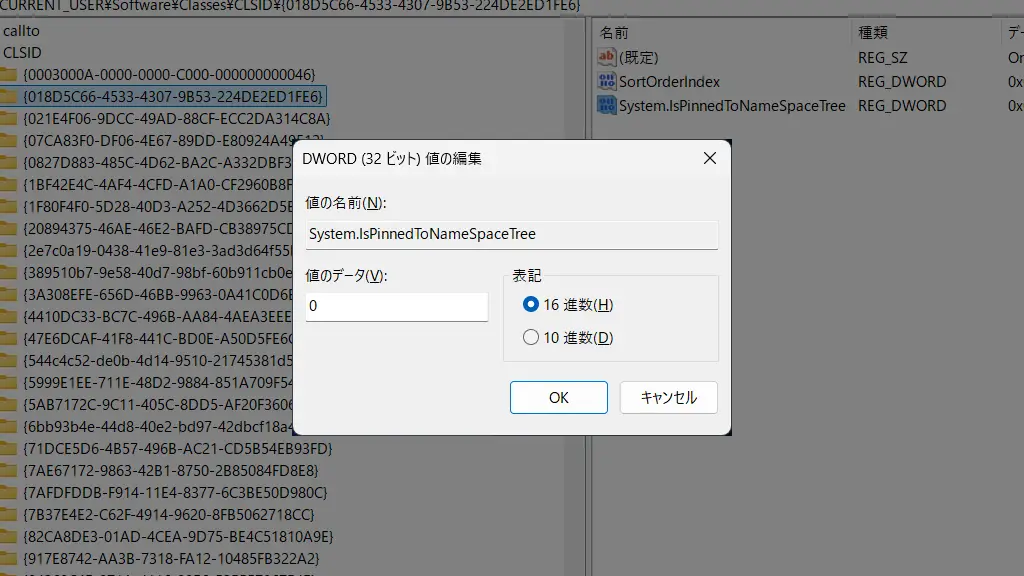Select the 10 進数 decimal radio button
The image size is (1024, 576).
click(x=531, y=338)
